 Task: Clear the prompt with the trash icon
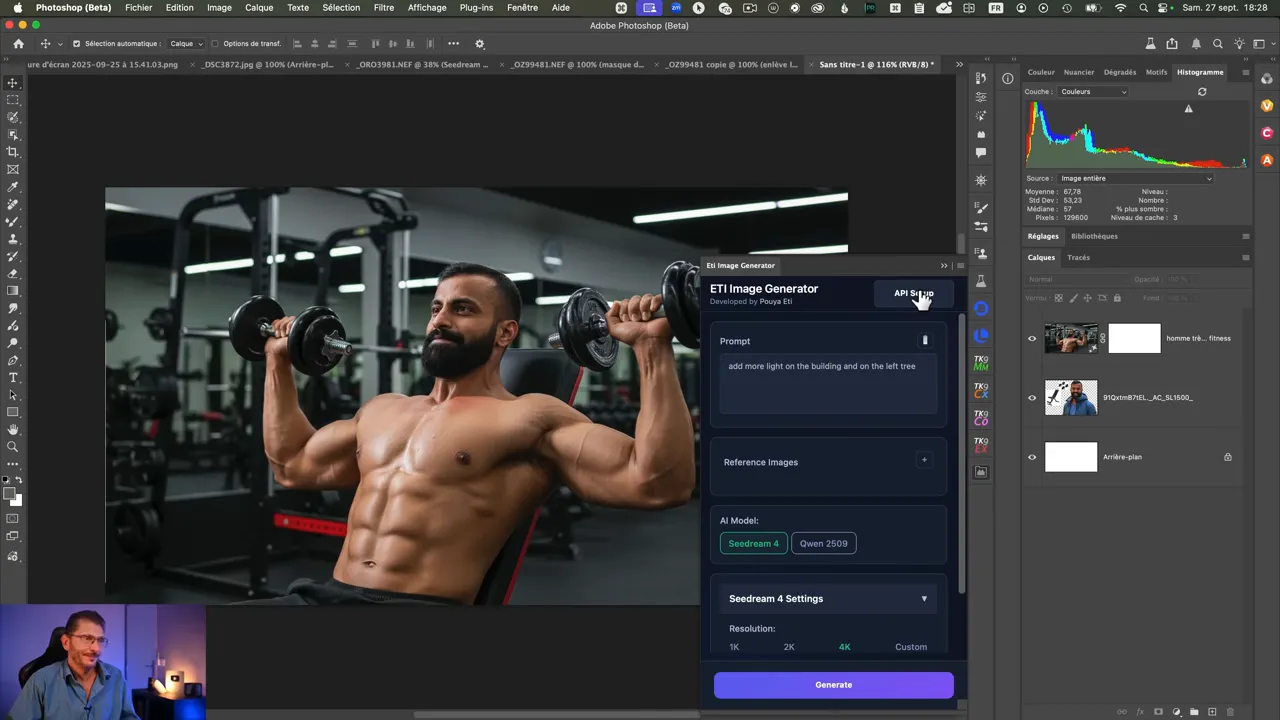click(x=924, y=341)
